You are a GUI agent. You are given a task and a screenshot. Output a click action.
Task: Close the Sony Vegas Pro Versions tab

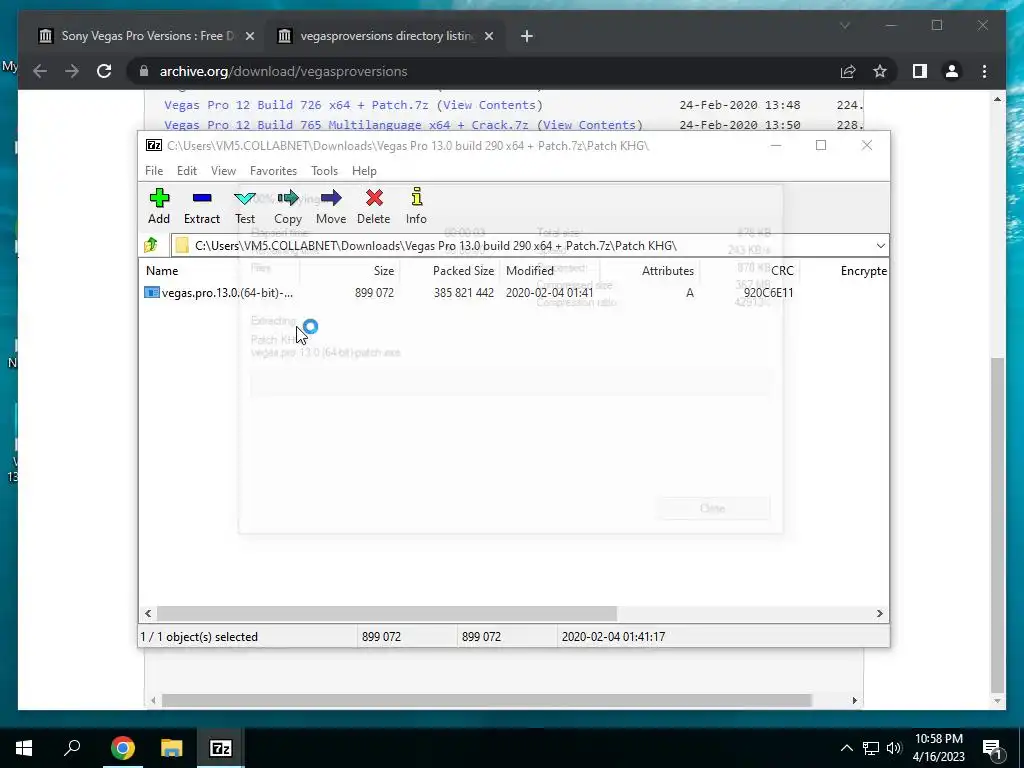point(249,37)
